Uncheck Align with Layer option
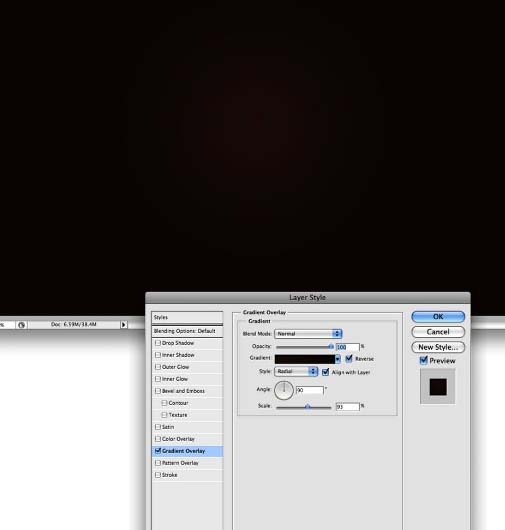 (326, 372)
